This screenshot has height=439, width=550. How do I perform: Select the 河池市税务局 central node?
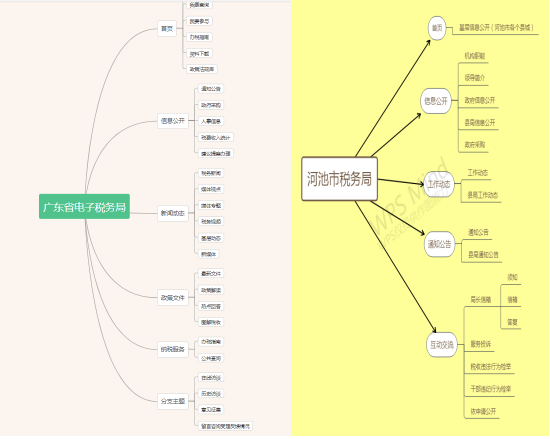pyautogui.click(x=340, y=179)
